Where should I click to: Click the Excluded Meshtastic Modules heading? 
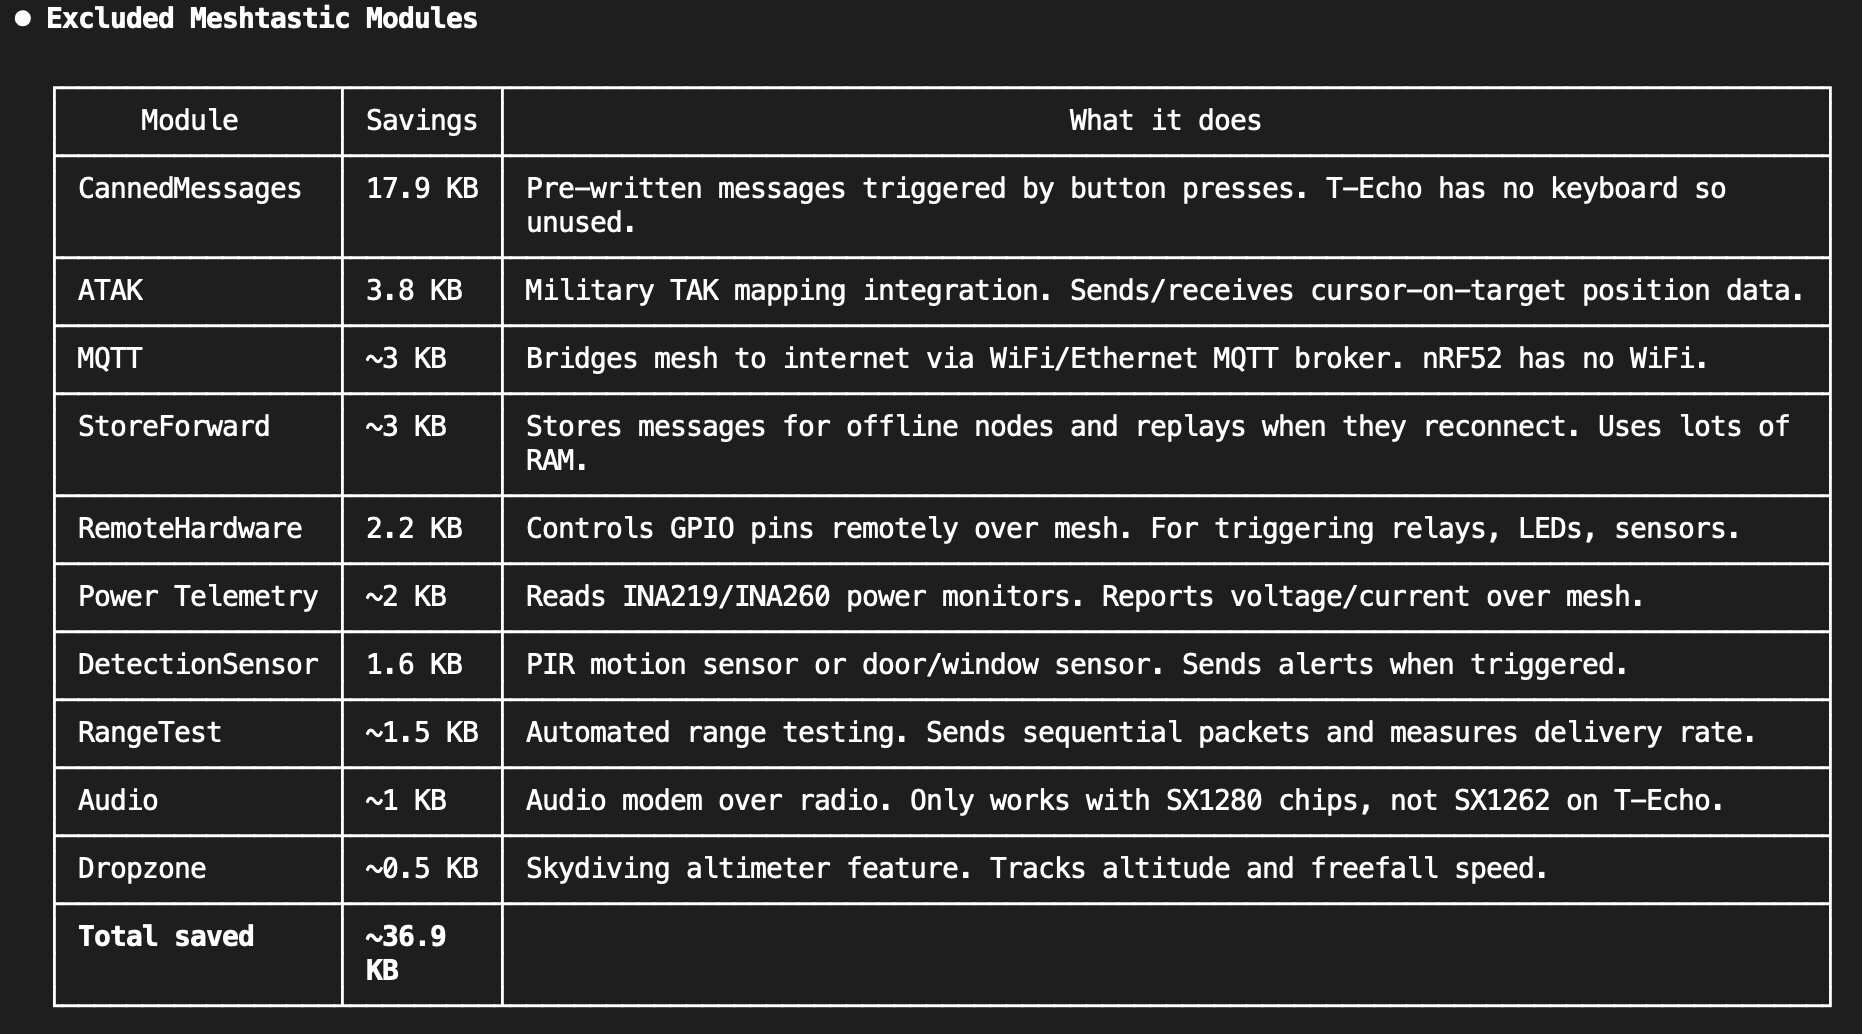[x=261, y=19]
